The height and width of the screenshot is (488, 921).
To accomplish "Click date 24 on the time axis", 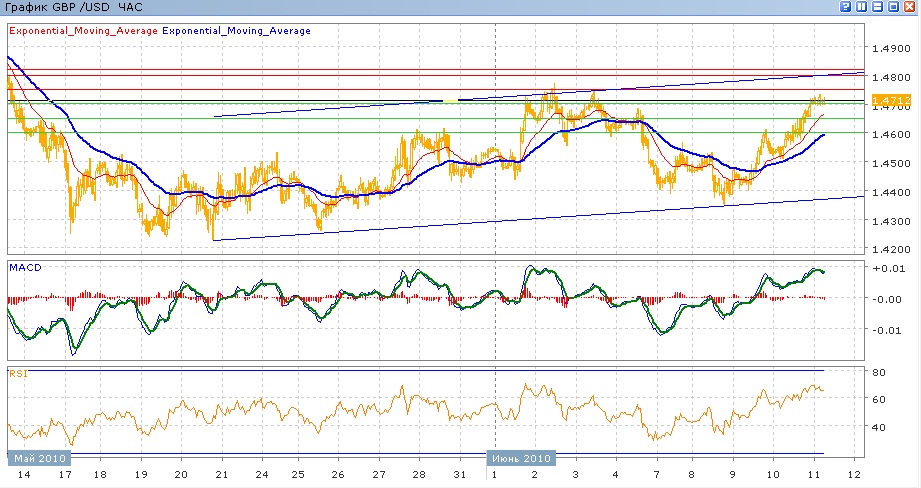I will (262, 475).
